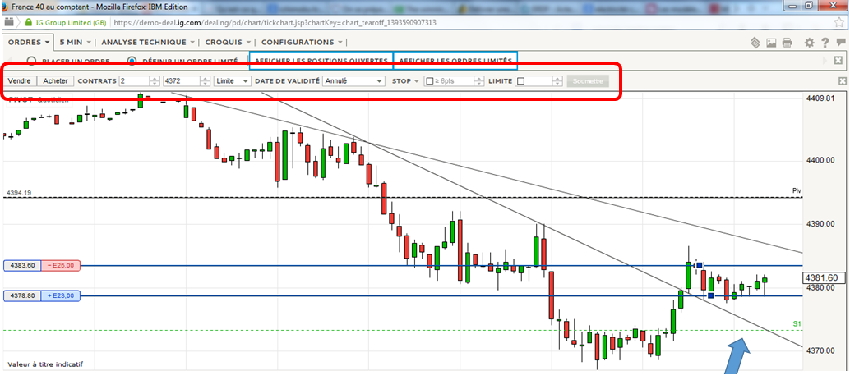This screenshot has width=849, height=374.
Task: Click the Vendre button
Action: [x=19, y=81]
